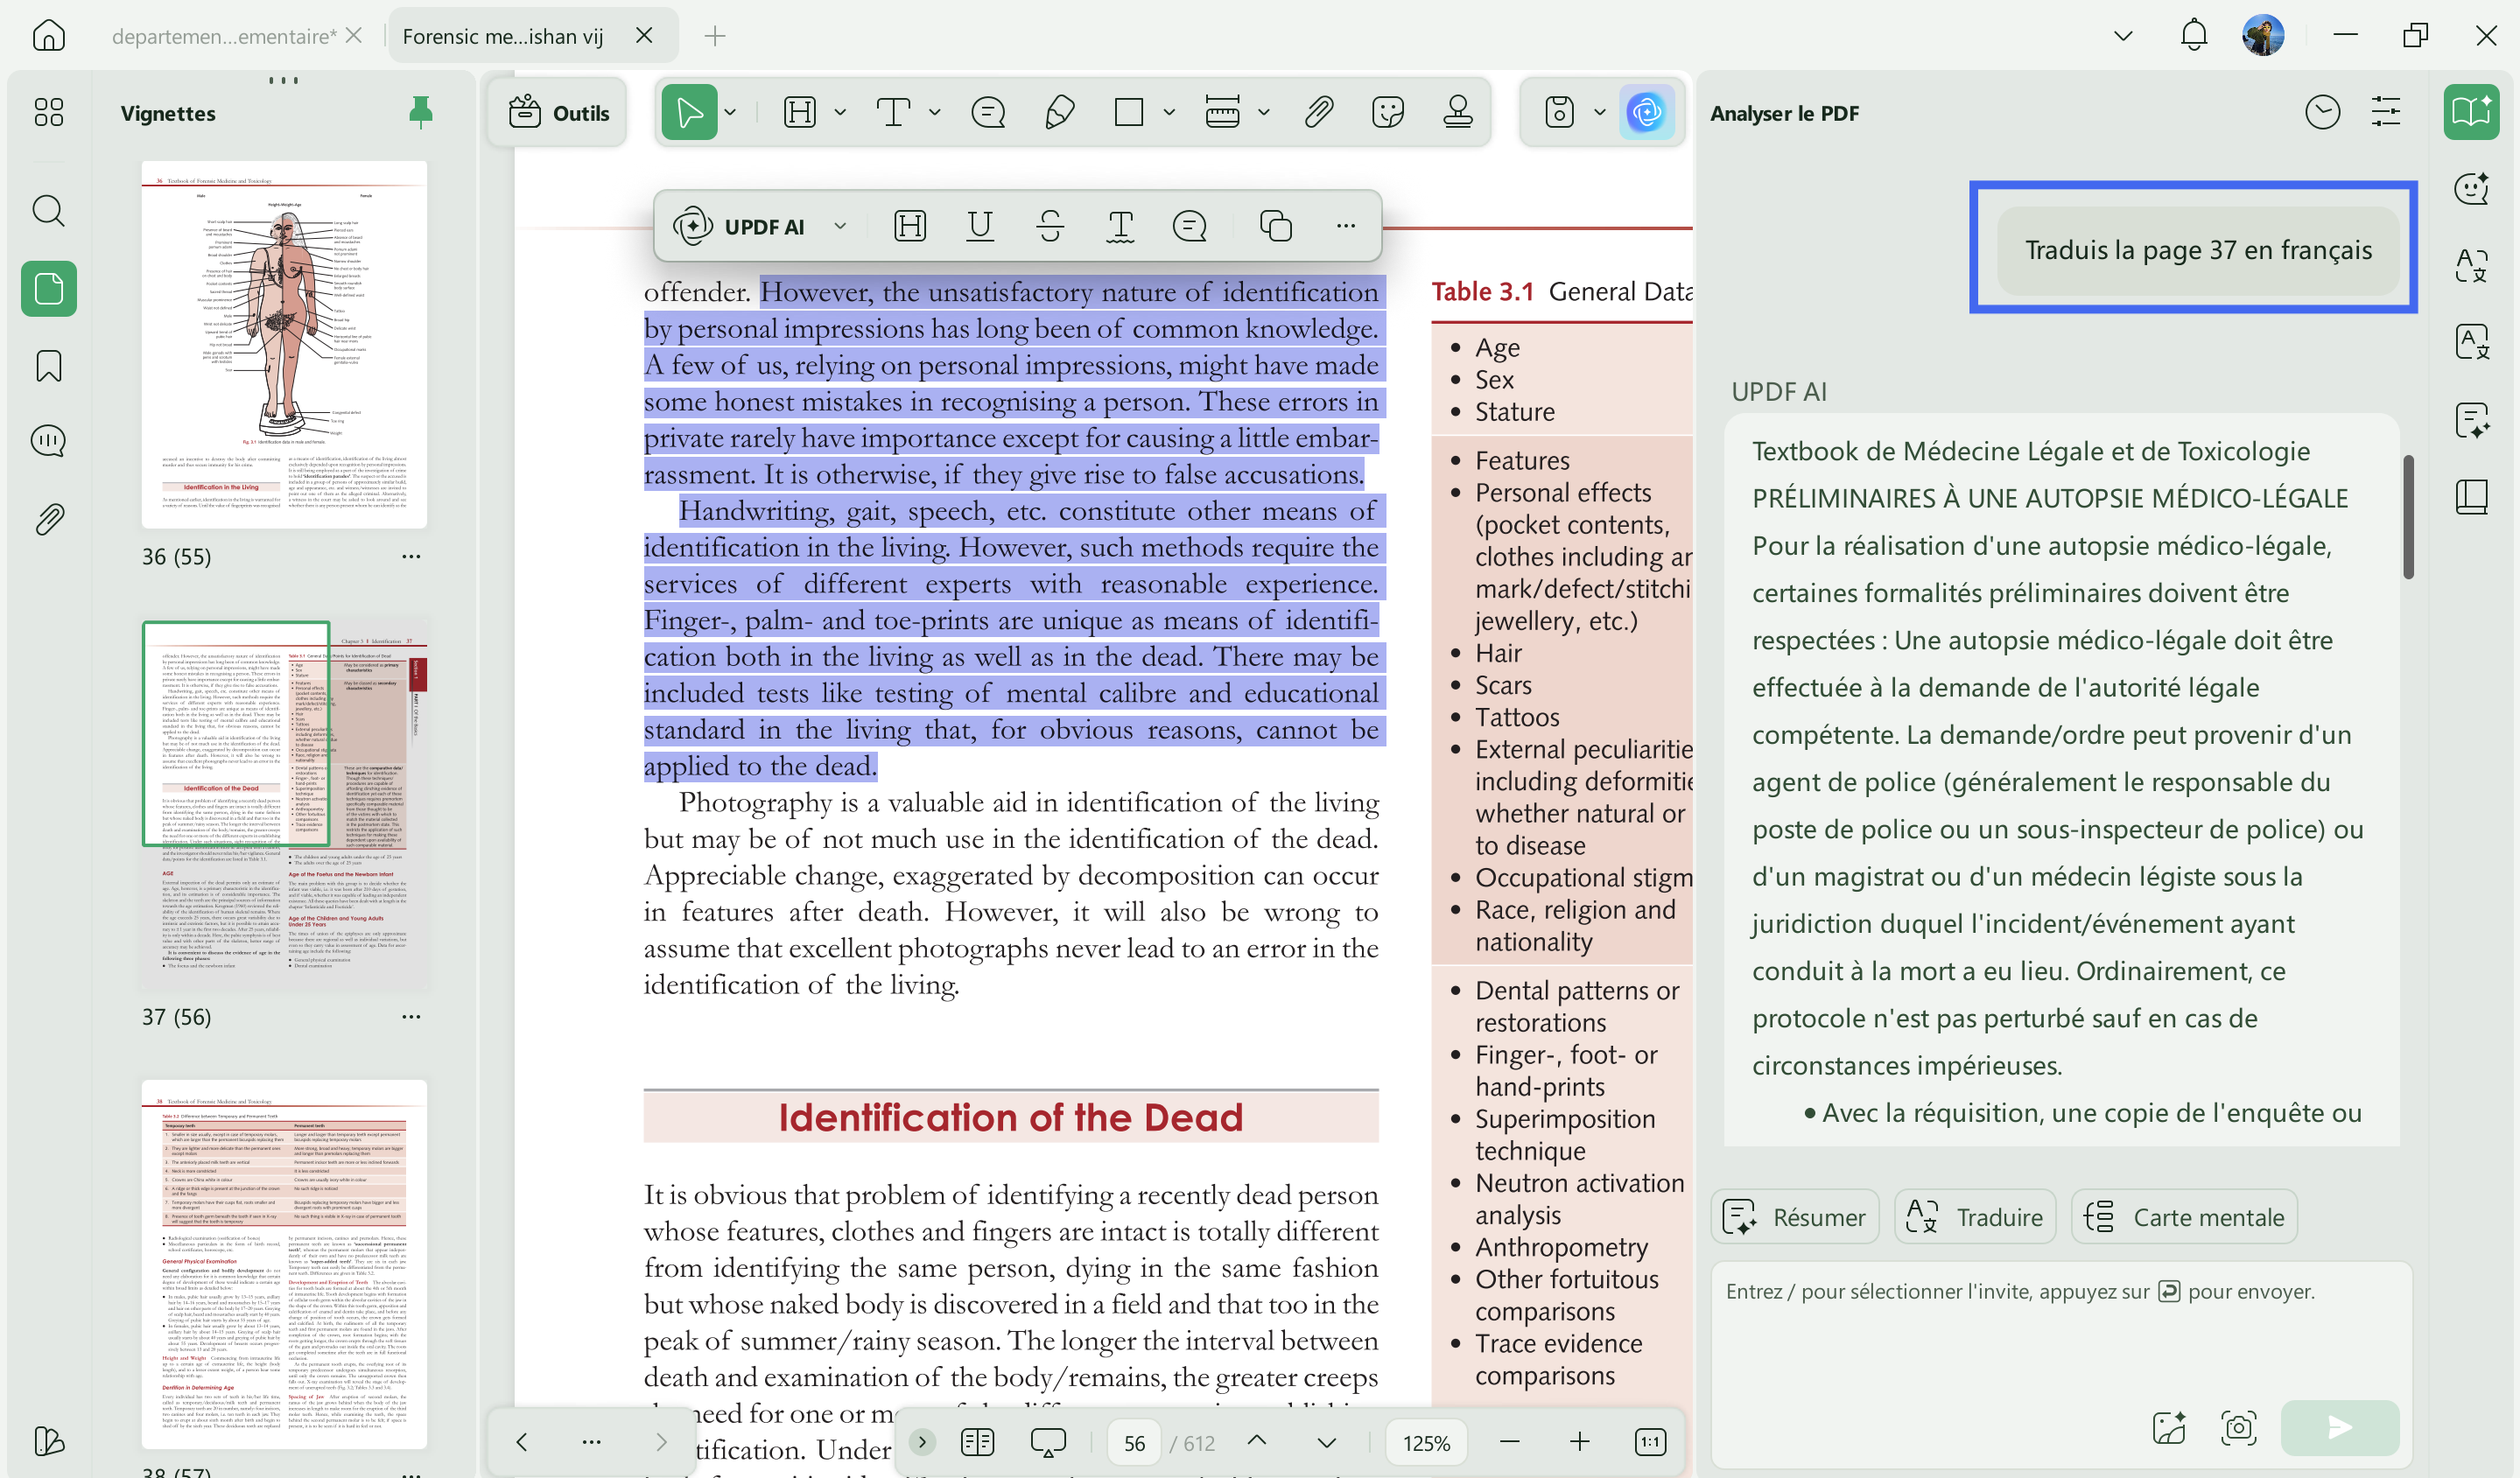The height and width of the screenshot is (1478, 2520).
Task: Open the zoom level 125% dropdown
Action: tap(1426, 1443)
